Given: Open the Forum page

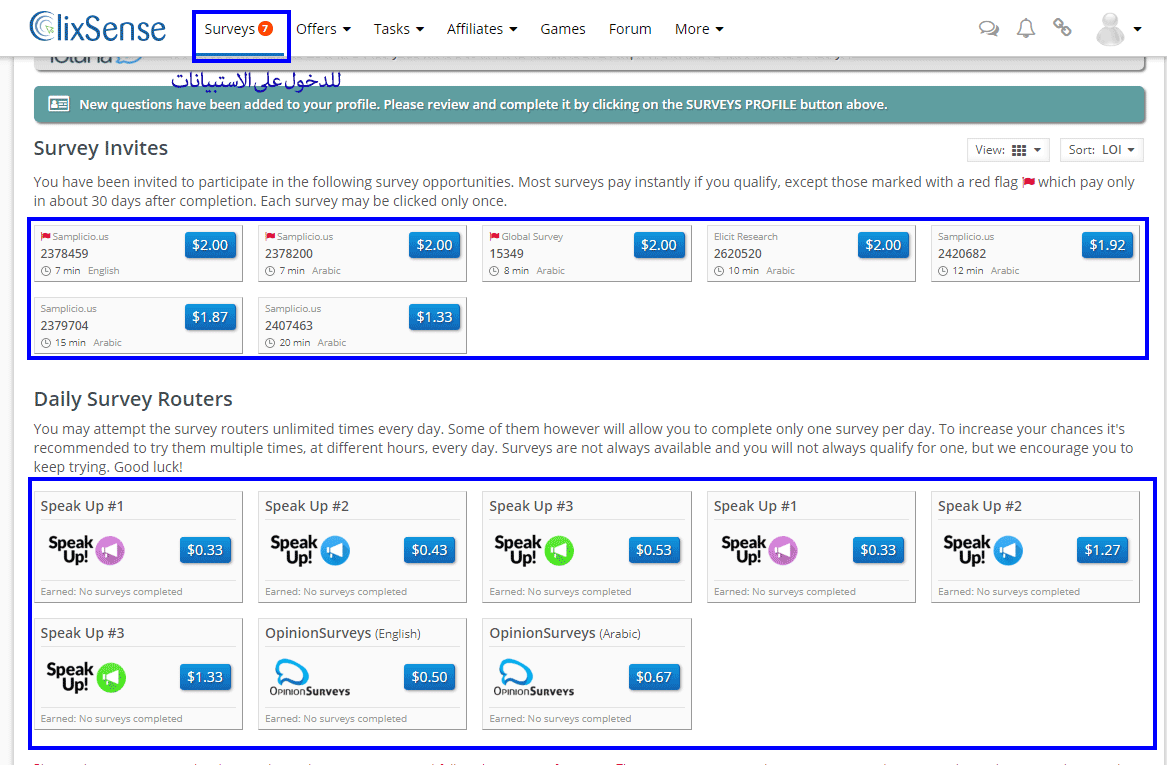Looking at the screenshot, I should (630, 29).
